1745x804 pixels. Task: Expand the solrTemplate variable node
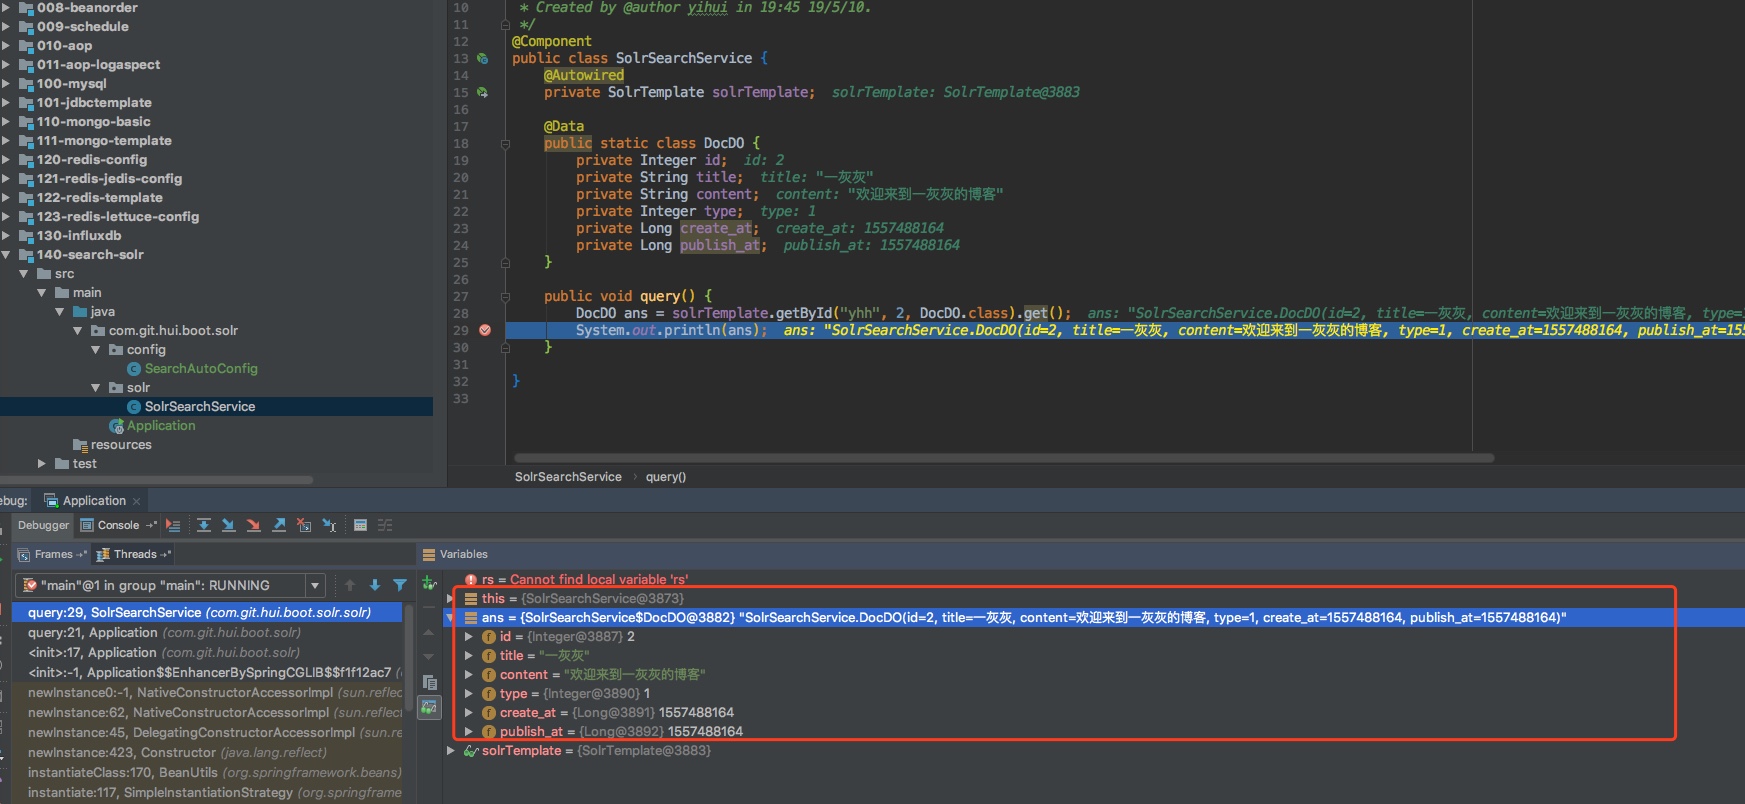click(451, 751)
